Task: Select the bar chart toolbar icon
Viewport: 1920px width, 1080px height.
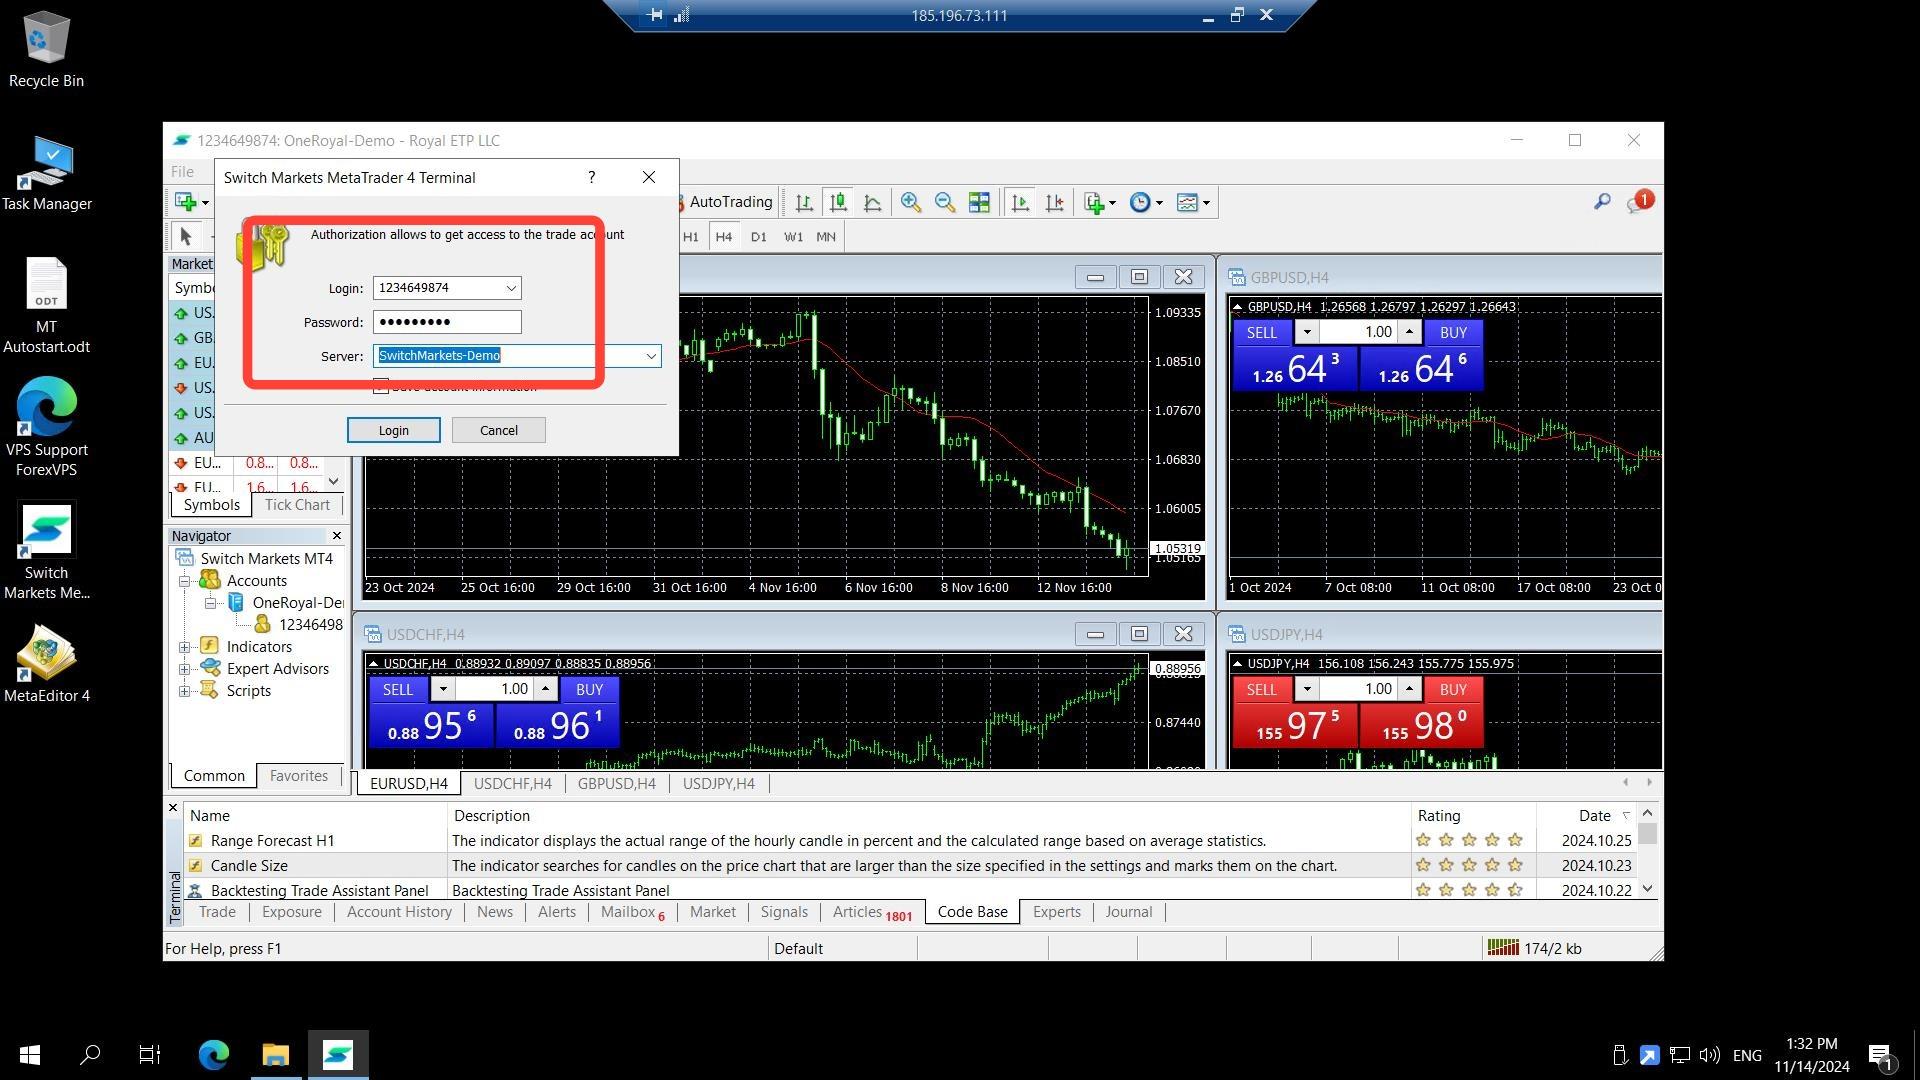Action: tap(804, 203)
